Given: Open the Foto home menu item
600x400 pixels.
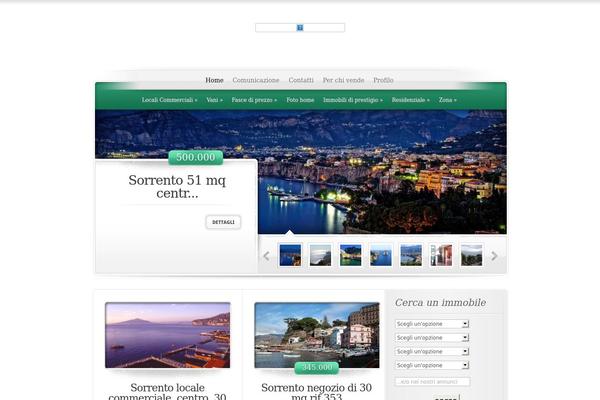Looking at the screenshot, I should tap(300, 100).
